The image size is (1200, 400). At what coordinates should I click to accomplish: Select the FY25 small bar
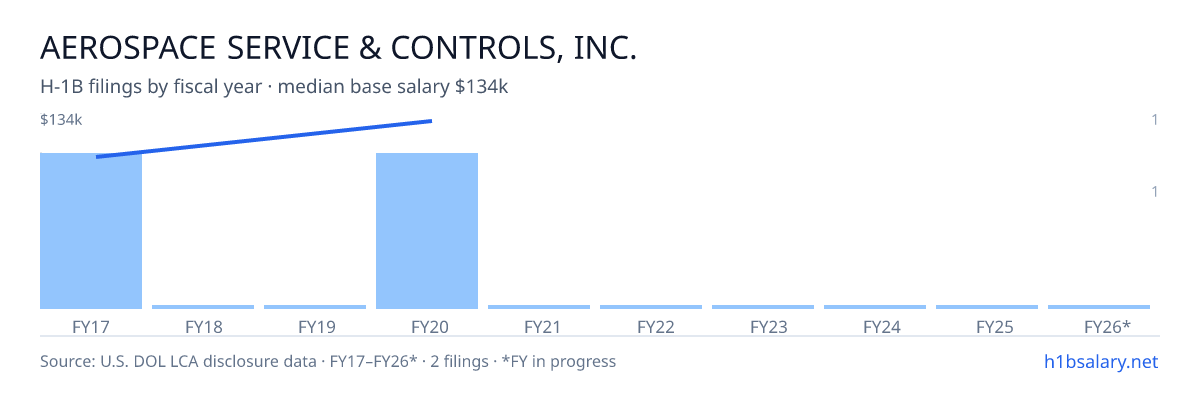[987, 307]
